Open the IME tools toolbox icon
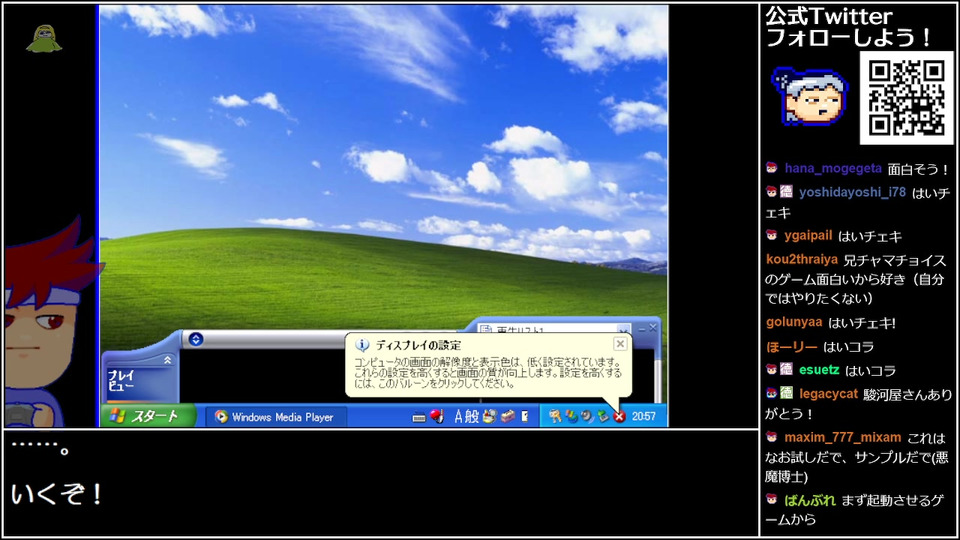 click(x=508, y=417)
